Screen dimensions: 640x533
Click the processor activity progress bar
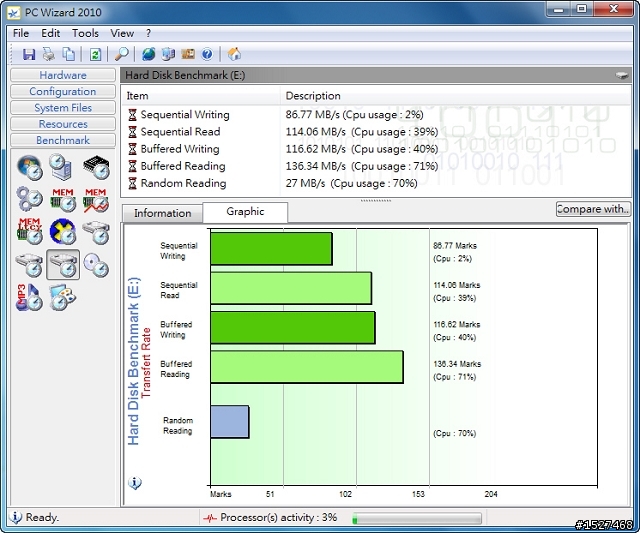tap(417, 519)
